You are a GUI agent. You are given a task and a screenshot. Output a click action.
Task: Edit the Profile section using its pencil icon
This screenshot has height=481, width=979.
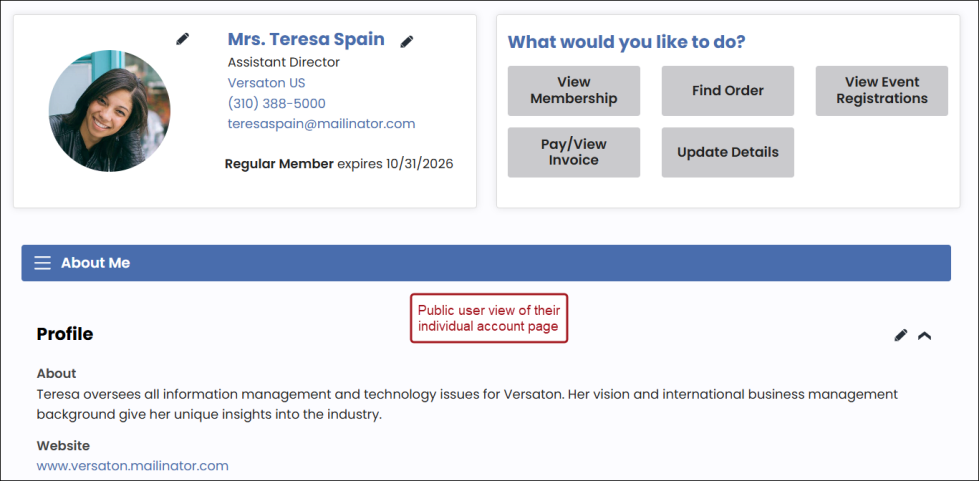(901, 335)
